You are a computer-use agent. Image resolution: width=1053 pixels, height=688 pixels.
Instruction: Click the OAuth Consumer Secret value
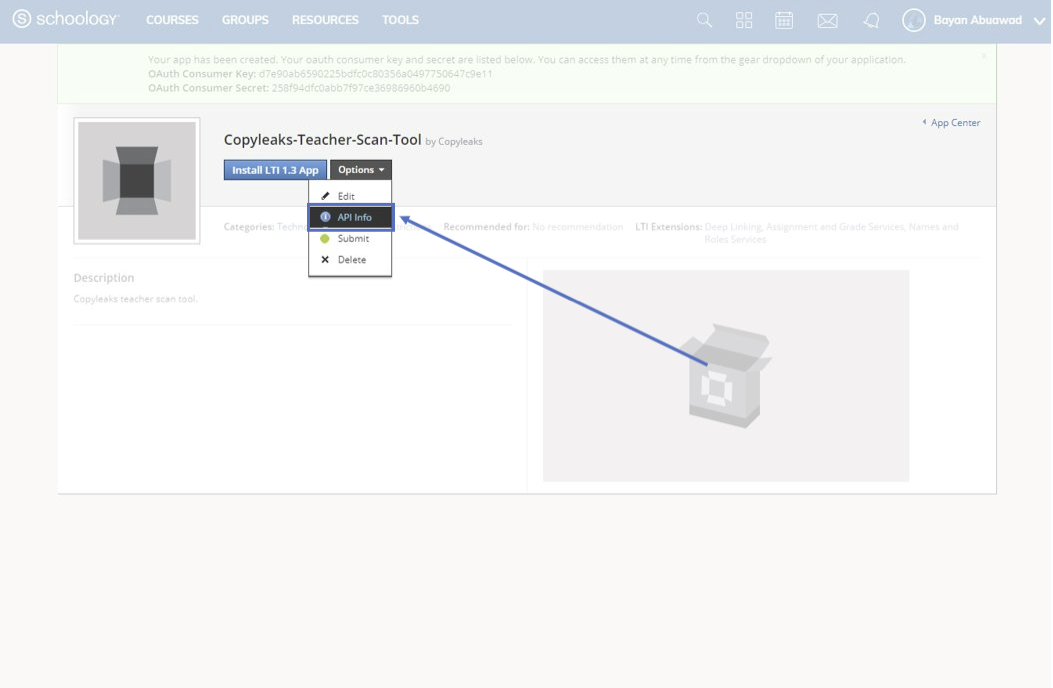click(x=361, y=88)
